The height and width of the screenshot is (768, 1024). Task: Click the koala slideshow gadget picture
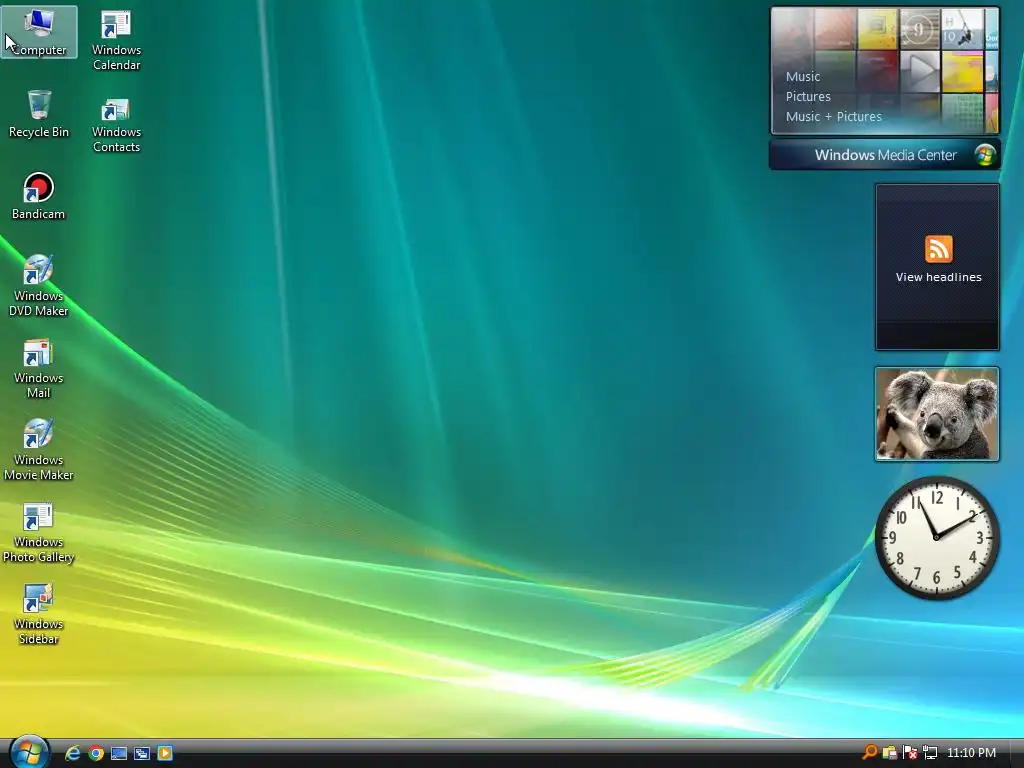937,414
